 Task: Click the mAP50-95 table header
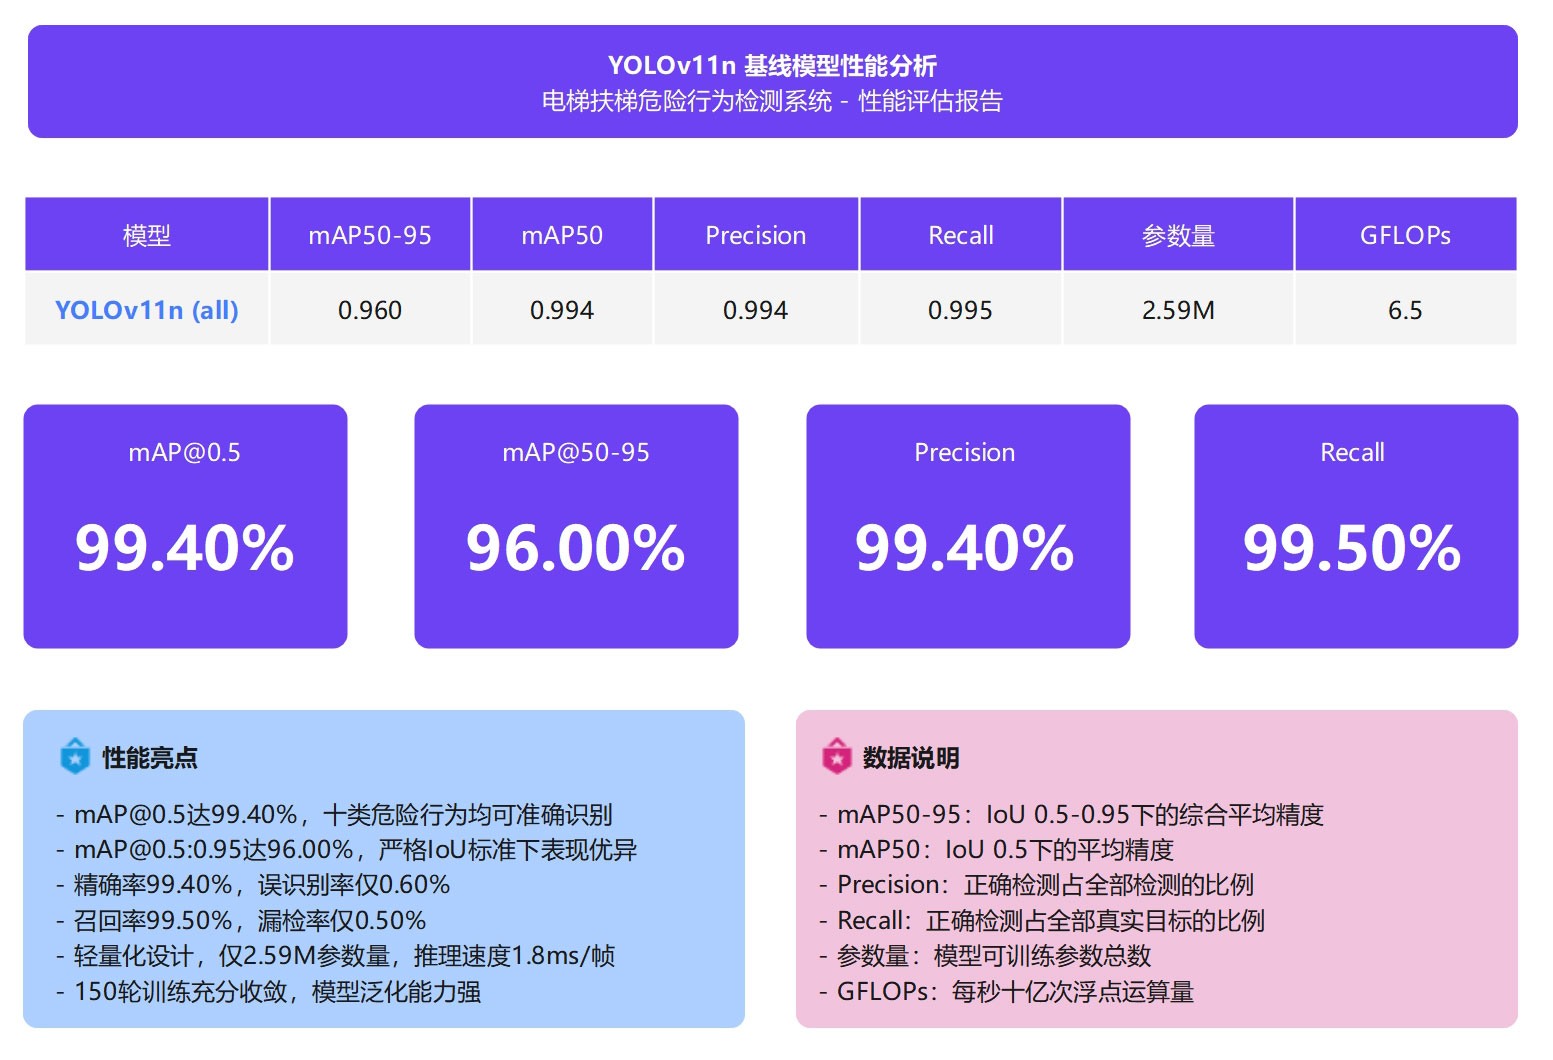pyautogui.click(x=370, y=235)
